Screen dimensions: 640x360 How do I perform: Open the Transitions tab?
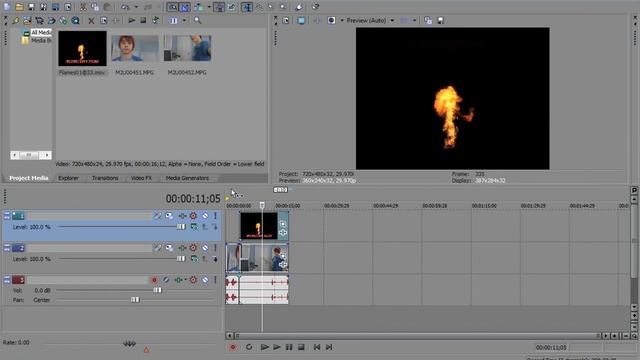coord(105,178)
